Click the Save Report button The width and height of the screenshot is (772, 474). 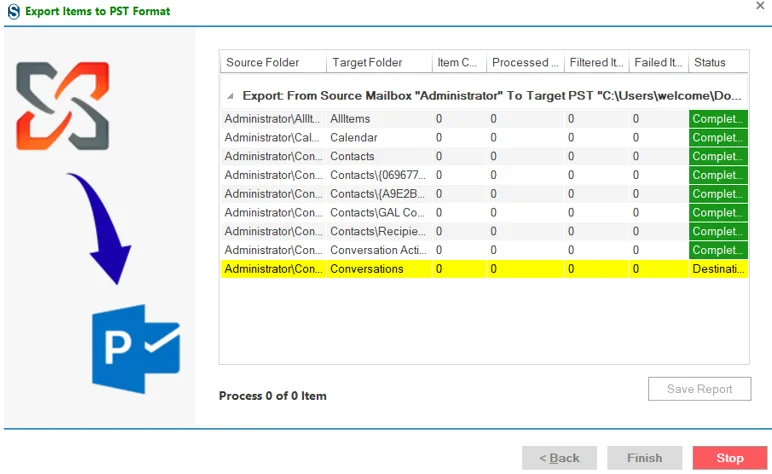coord(699,389)
